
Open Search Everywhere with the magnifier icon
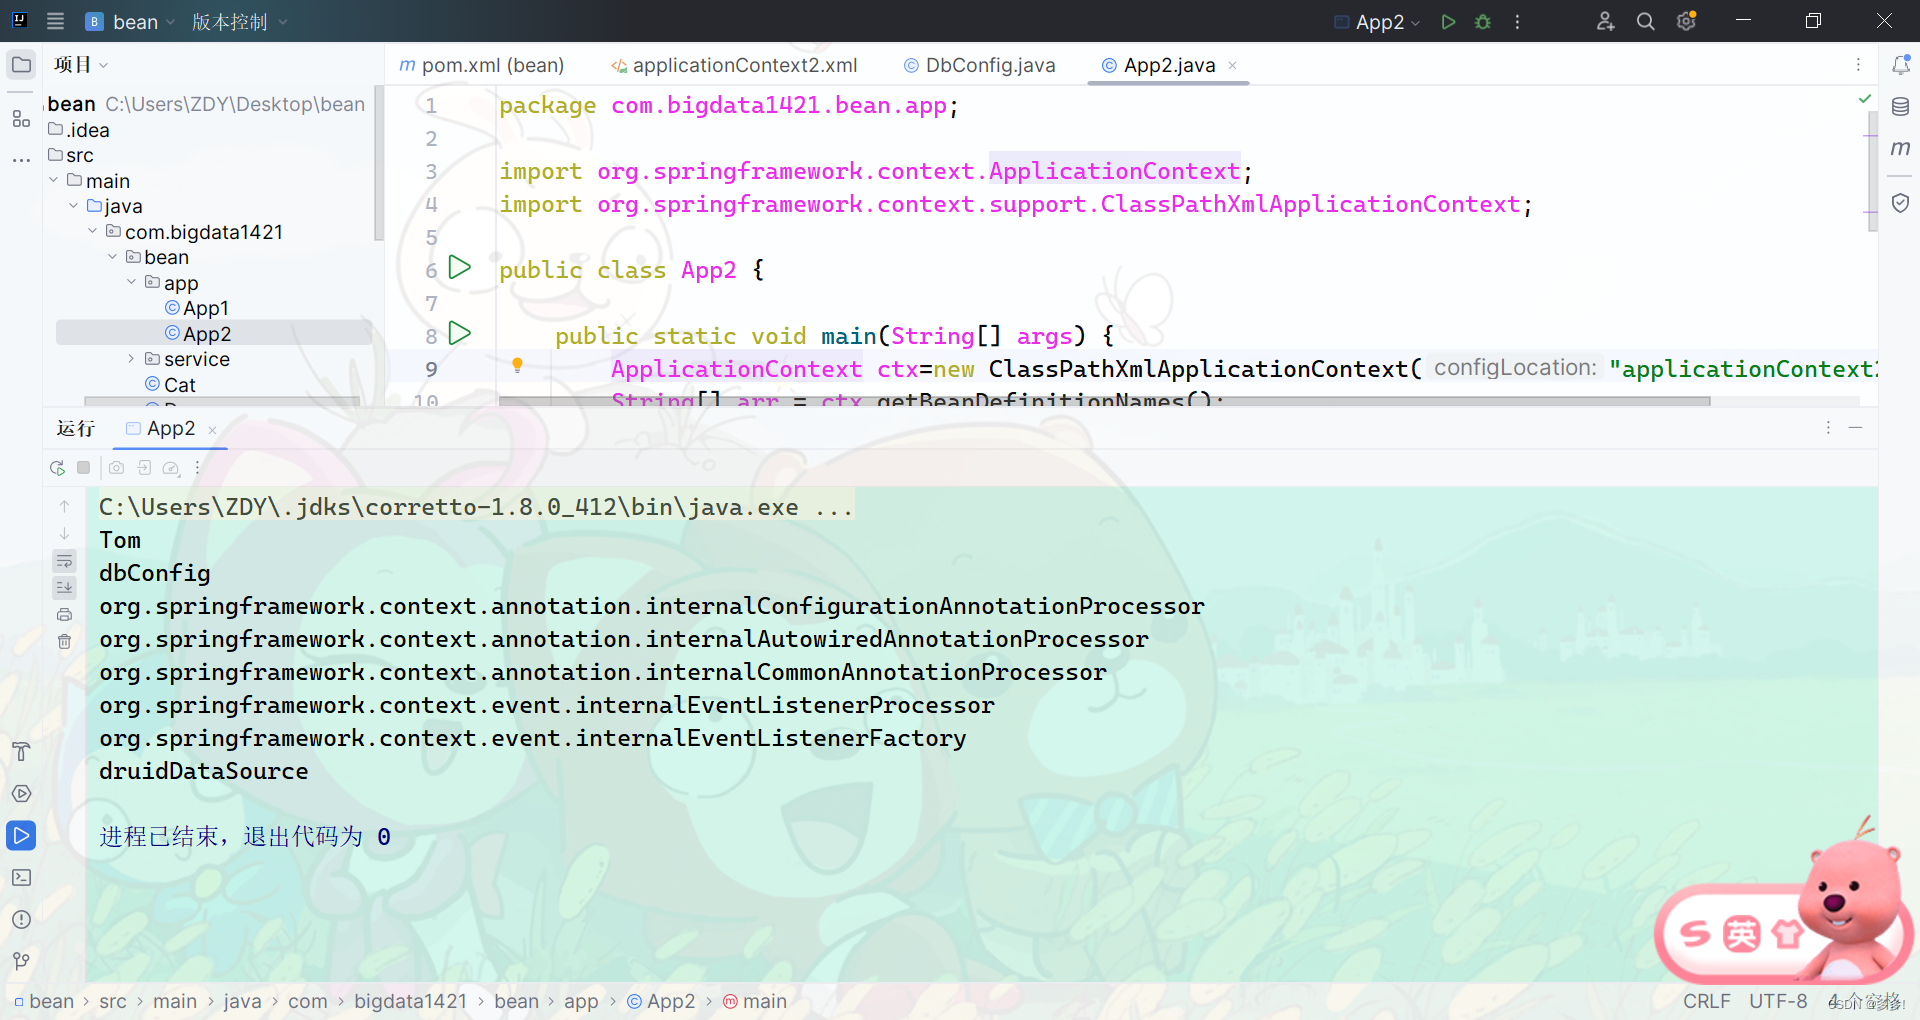pyautogui.click(x=1646, y=21)
